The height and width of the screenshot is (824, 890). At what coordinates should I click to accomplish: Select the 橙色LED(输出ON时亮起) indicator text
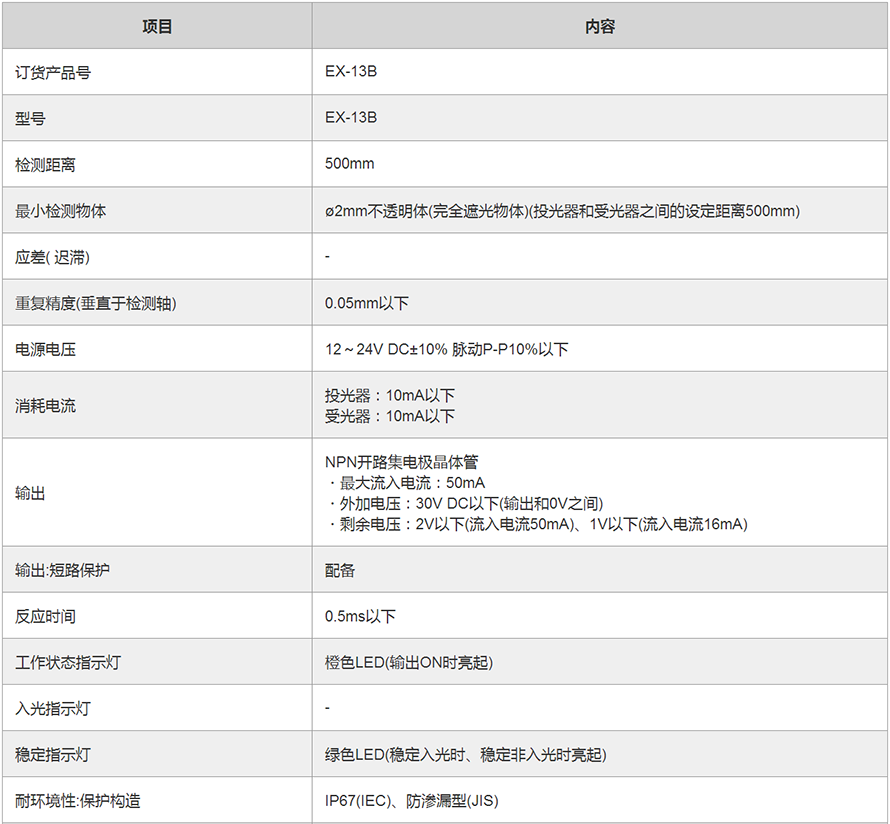coord(409,663)
